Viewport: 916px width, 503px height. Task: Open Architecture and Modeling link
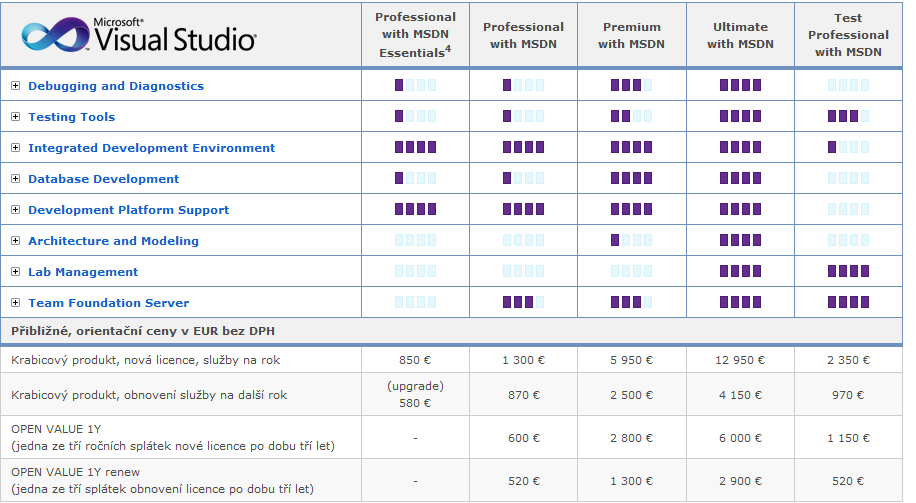tap(113, 241)
